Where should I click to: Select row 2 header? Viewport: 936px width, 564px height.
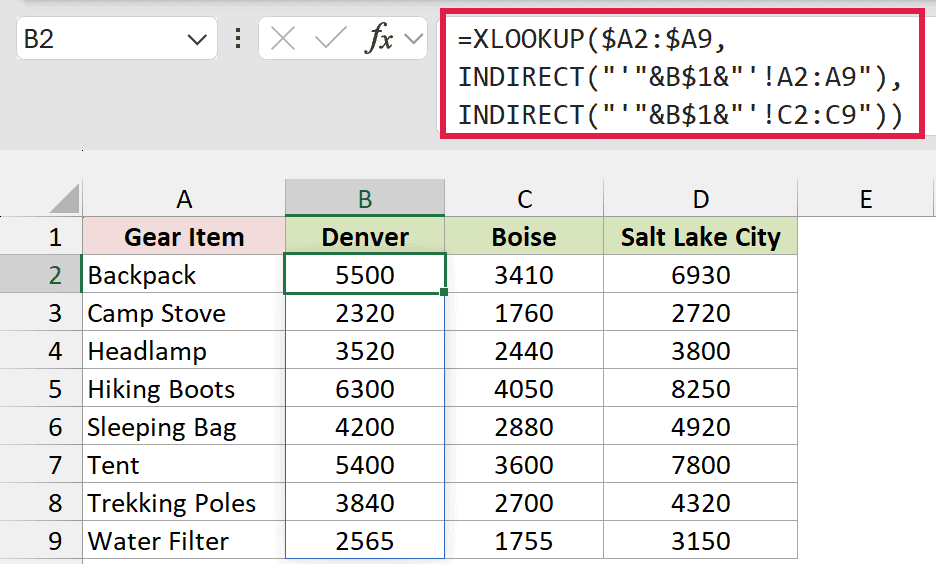(x=41, y=275)
